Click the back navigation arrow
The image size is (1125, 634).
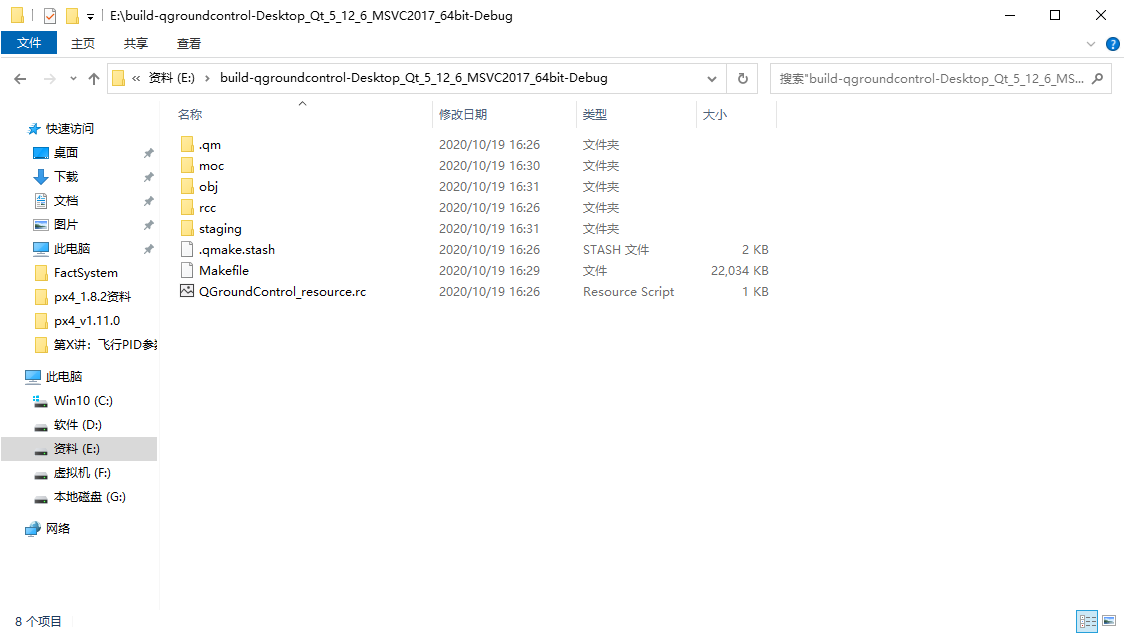[x=20, y=77]
